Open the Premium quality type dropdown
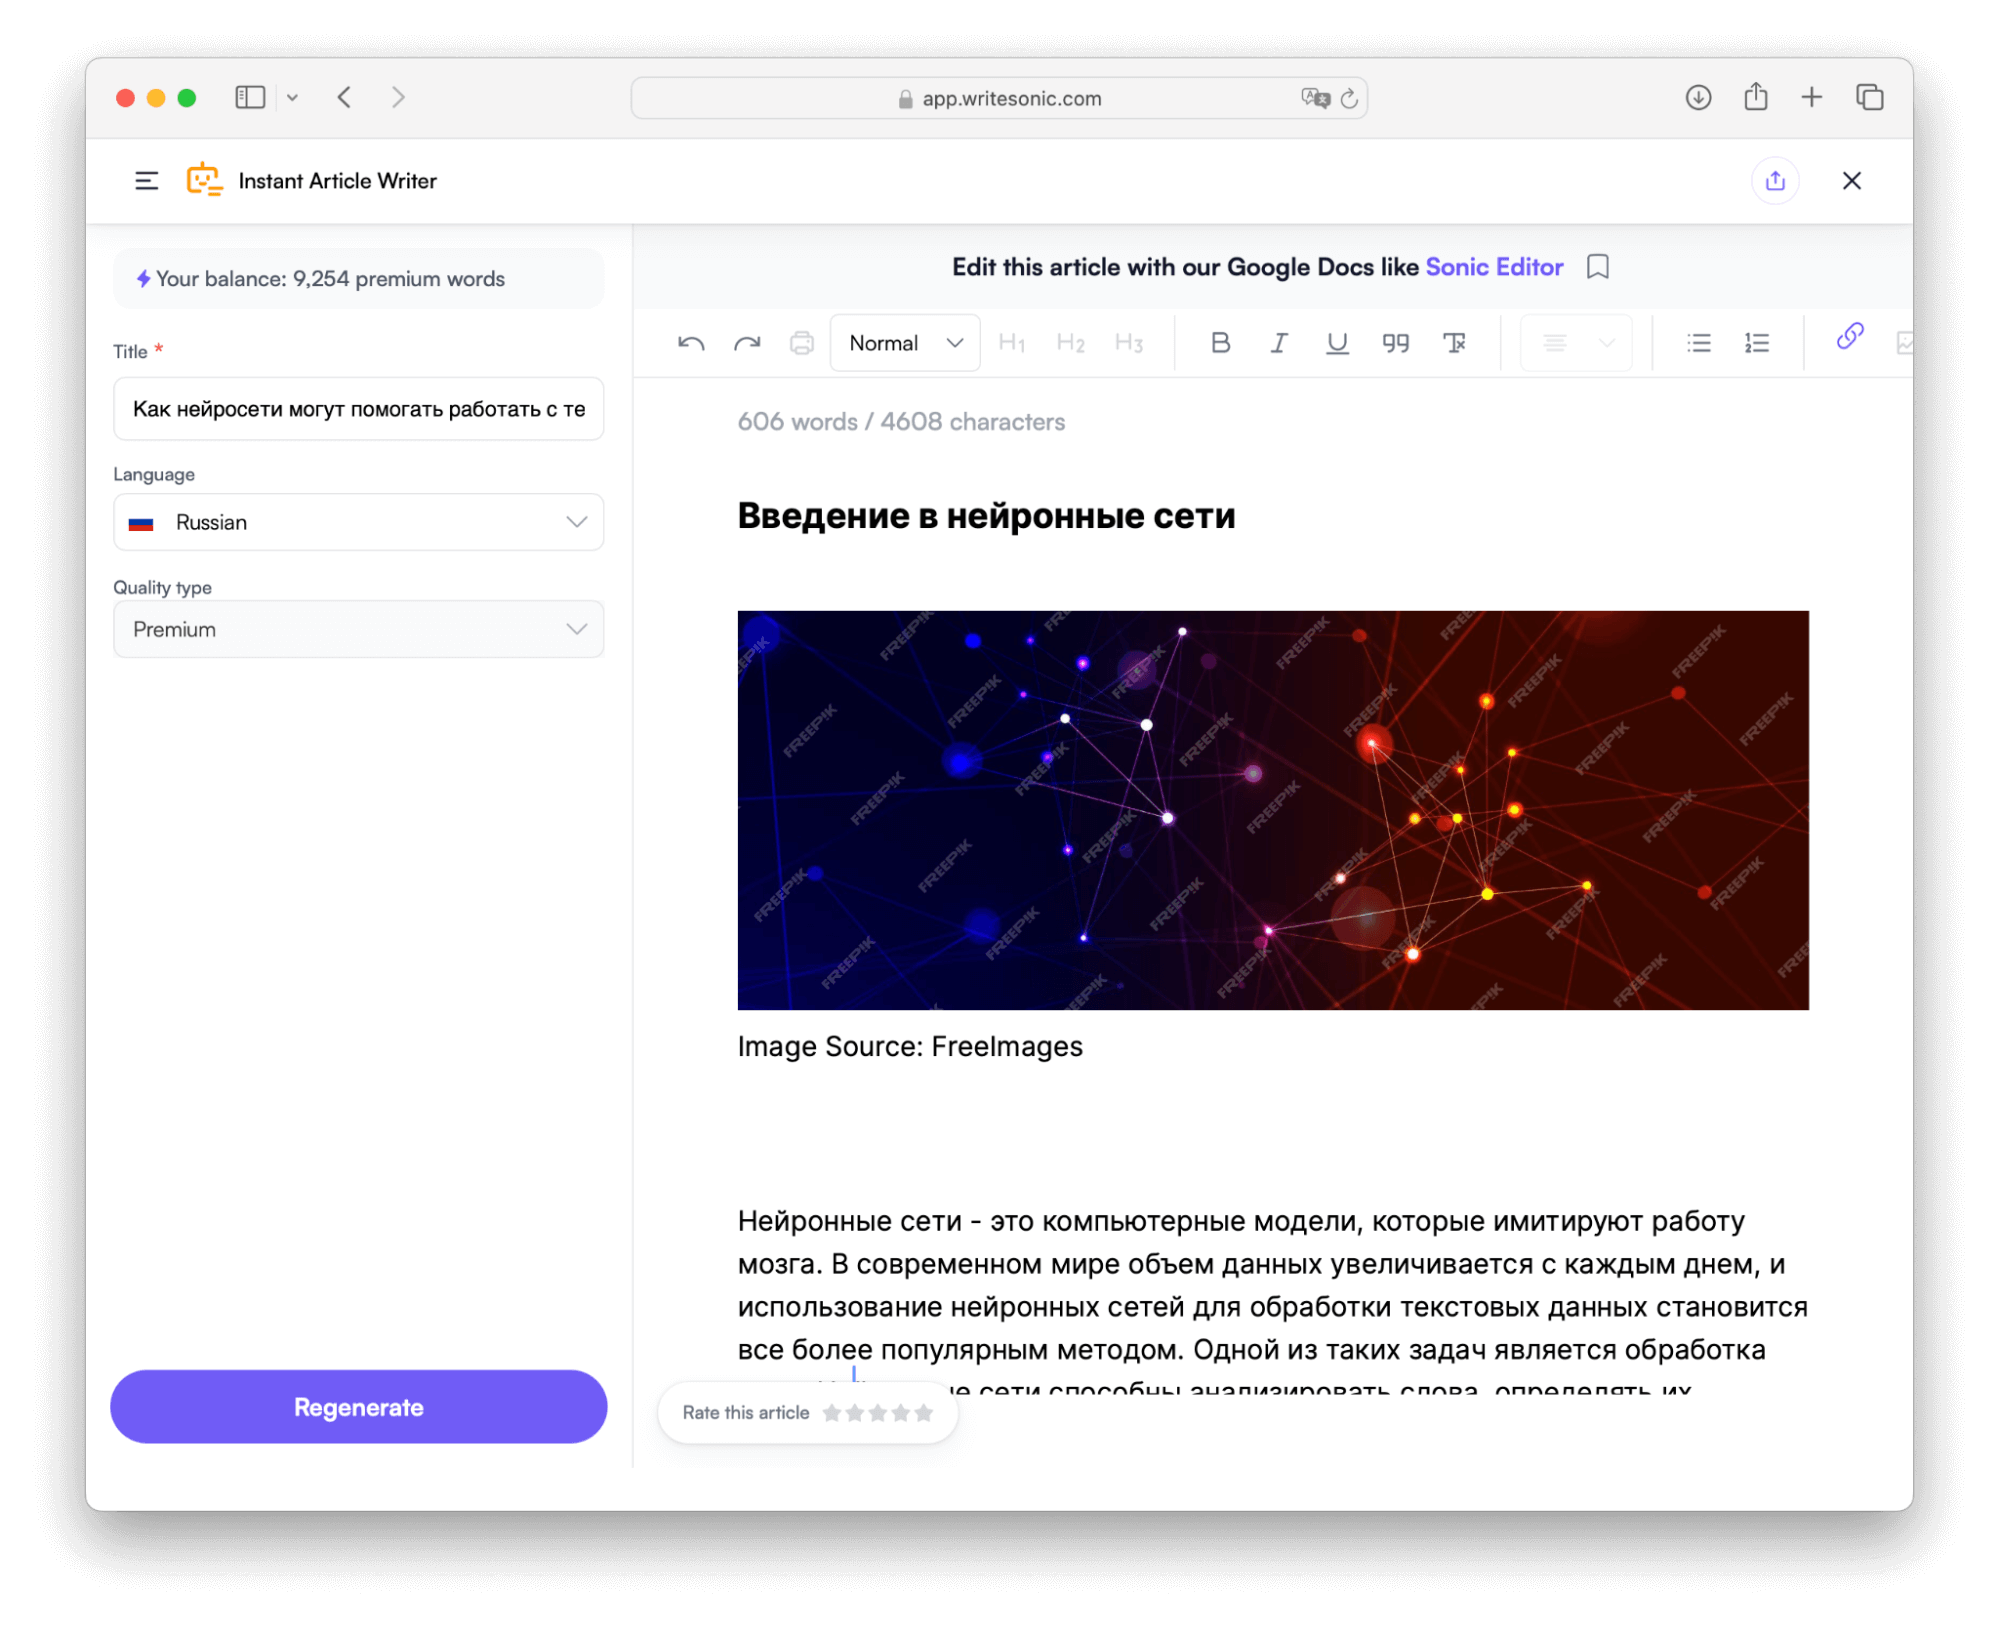Image resolution: width=1999 pixels, height=1625 pixels. coord(358,629)
